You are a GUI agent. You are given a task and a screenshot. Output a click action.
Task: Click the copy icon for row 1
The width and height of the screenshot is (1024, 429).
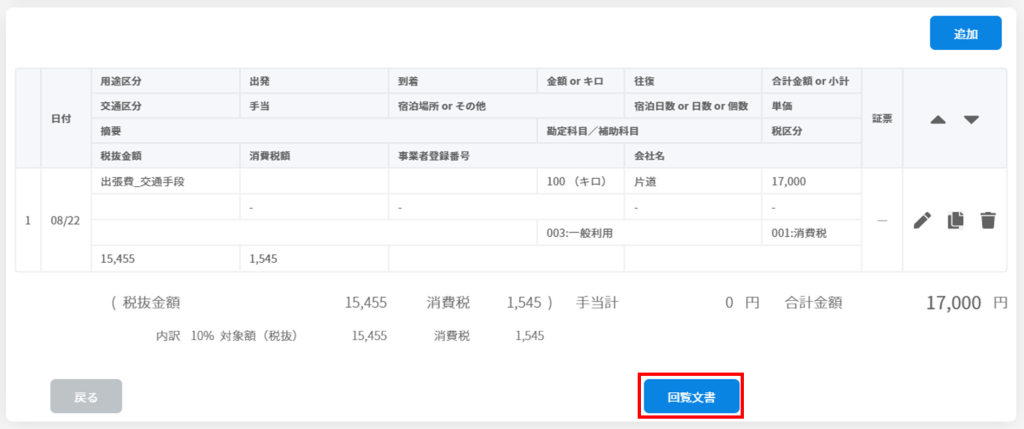click(955, 221)
